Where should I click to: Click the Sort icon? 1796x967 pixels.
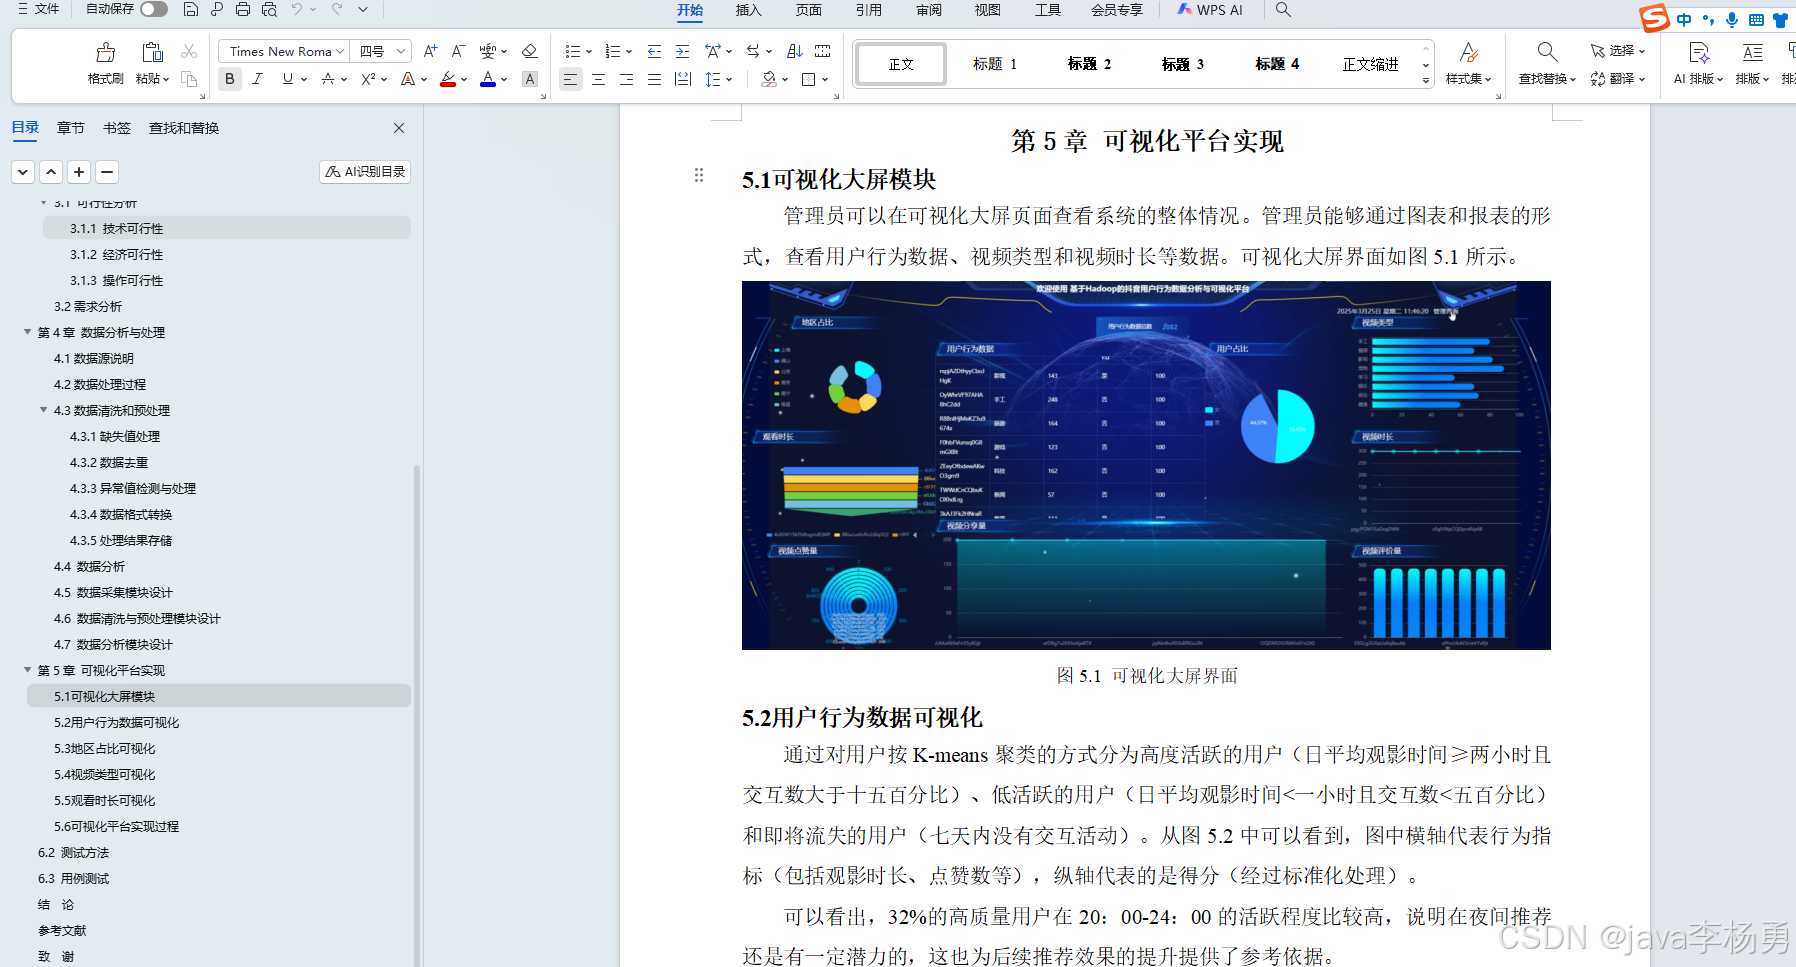(x=795, y=51)
